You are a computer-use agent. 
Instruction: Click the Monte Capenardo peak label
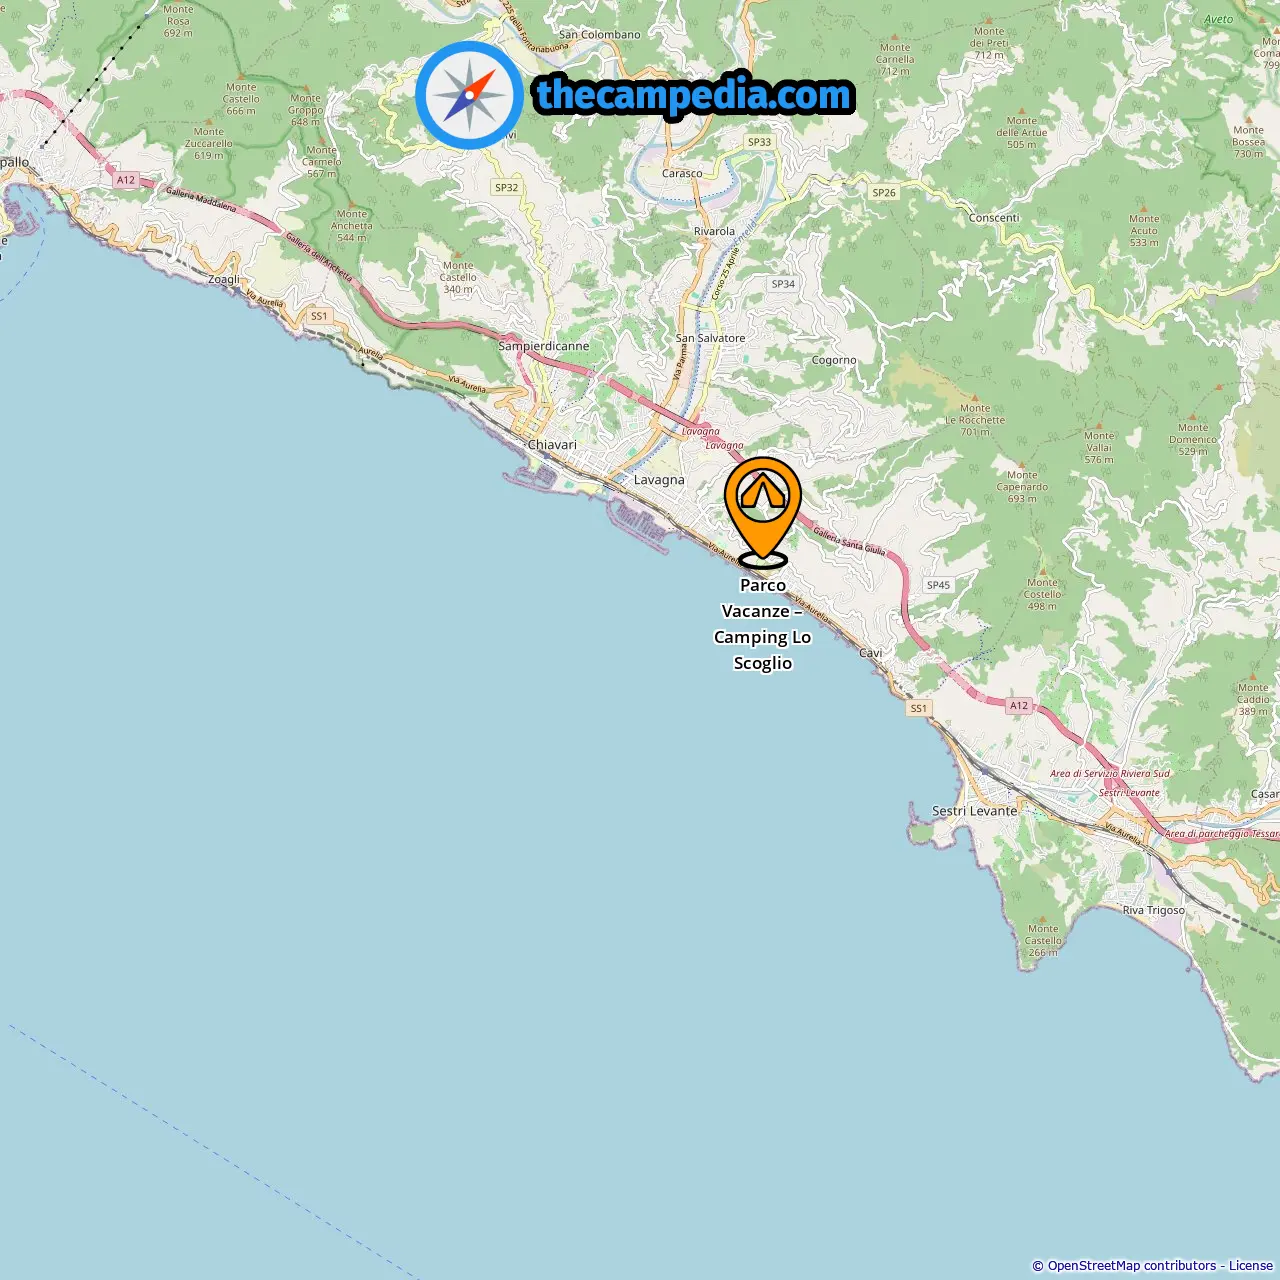[1022, 487]
